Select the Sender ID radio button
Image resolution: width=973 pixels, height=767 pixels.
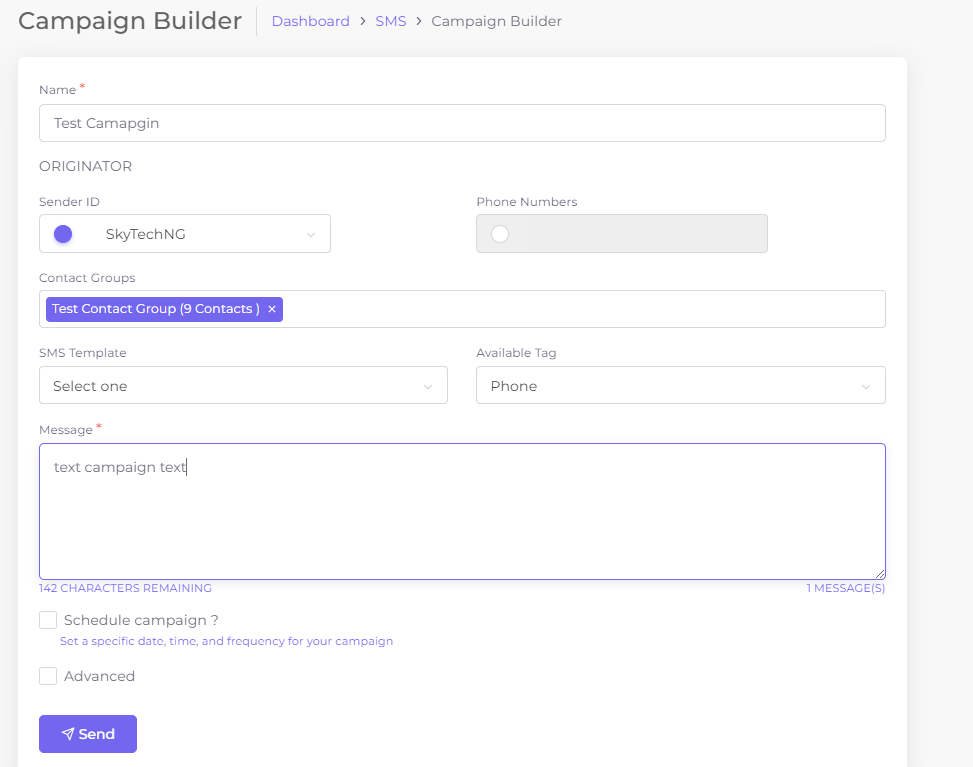pos(63,234)
